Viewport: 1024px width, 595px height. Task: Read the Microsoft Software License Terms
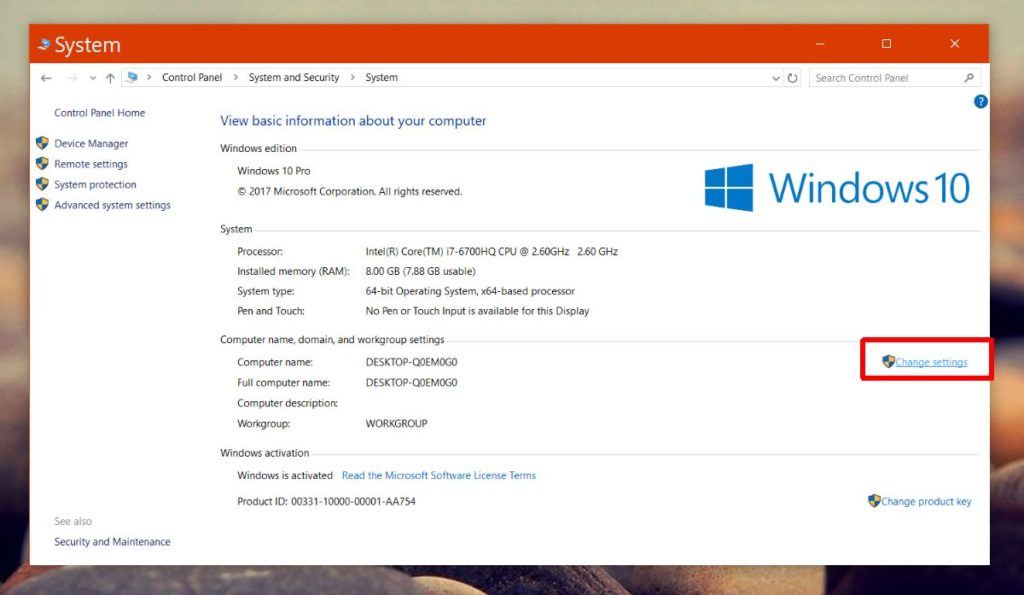[x=439, y=475]
